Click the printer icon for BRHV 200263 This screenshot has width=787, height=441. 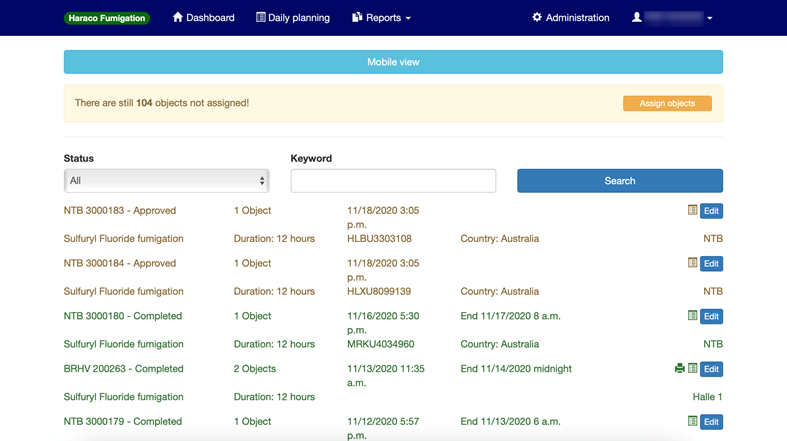click(680, 369)
